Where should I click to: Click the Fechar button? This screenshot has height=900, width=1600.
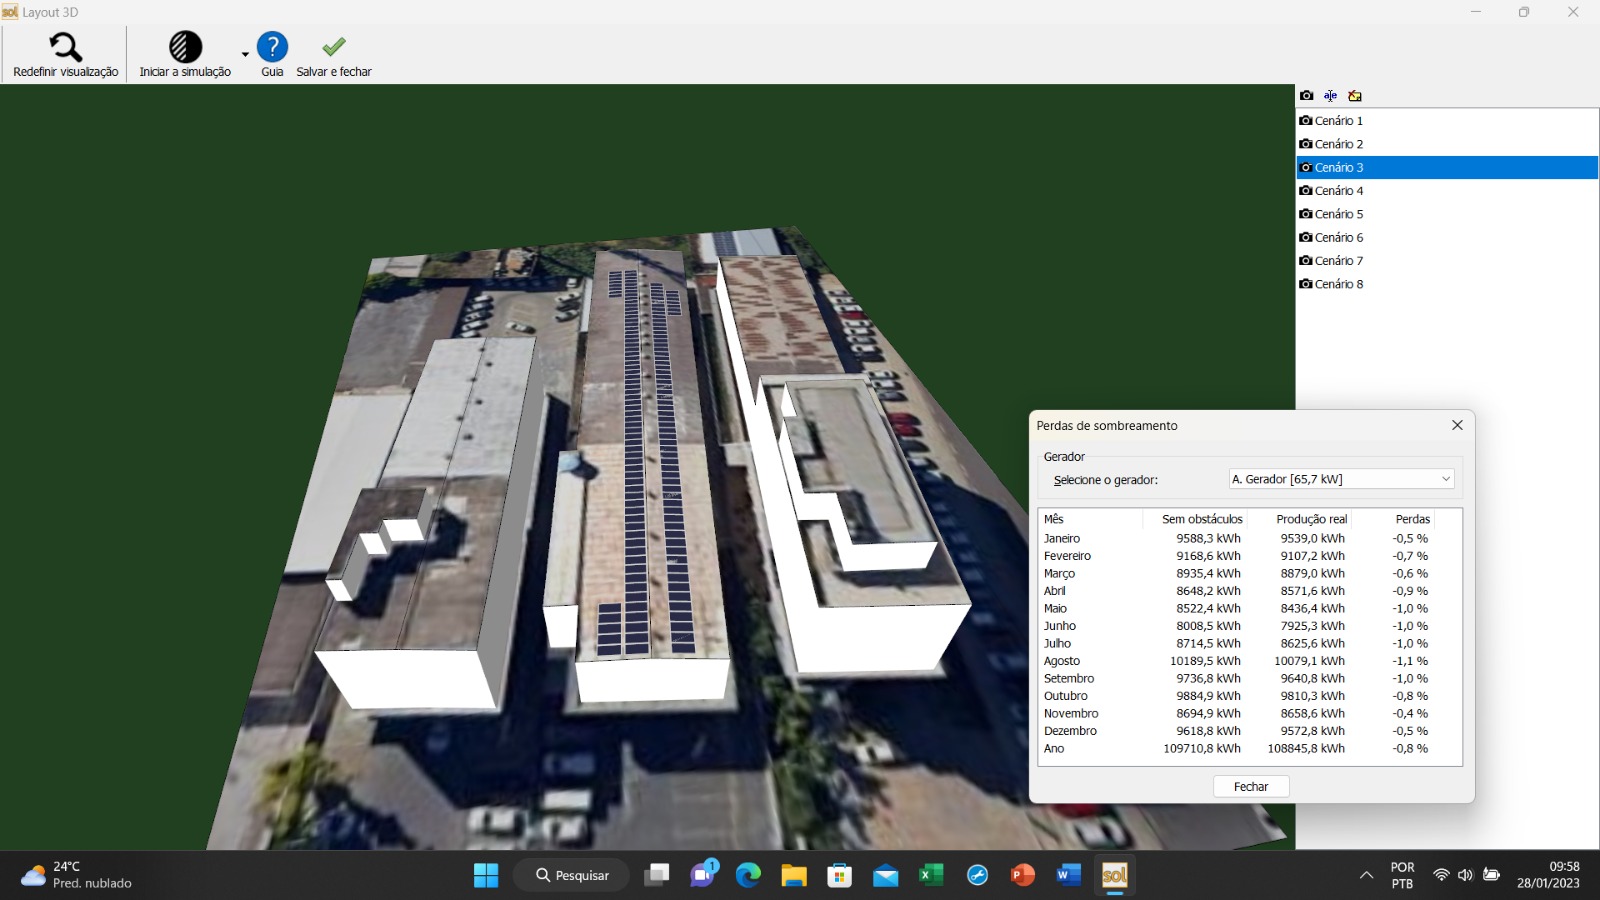click(1250, 787)
